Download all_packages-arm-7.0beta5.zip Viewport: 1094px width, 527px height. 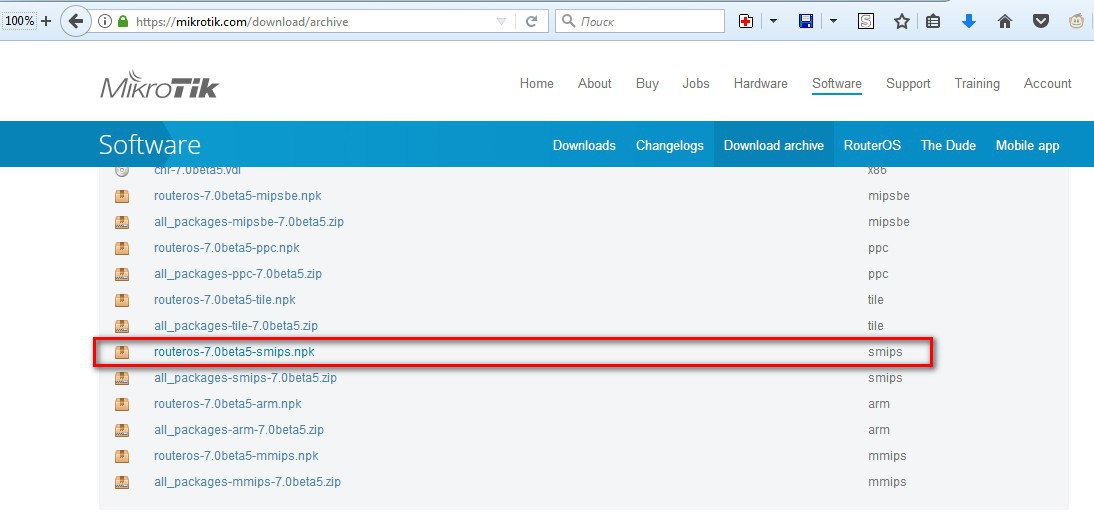[x=239, y=429]
